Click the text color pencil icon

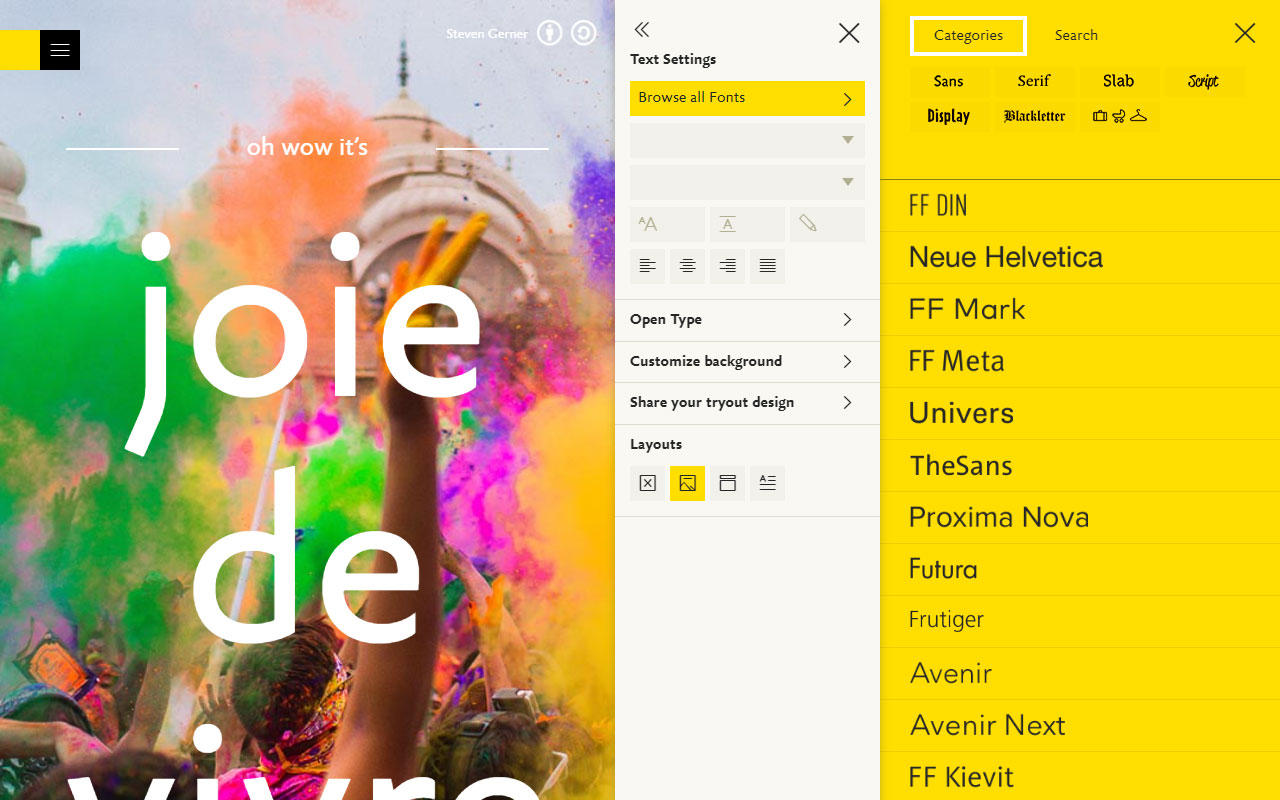click(827, 224)
